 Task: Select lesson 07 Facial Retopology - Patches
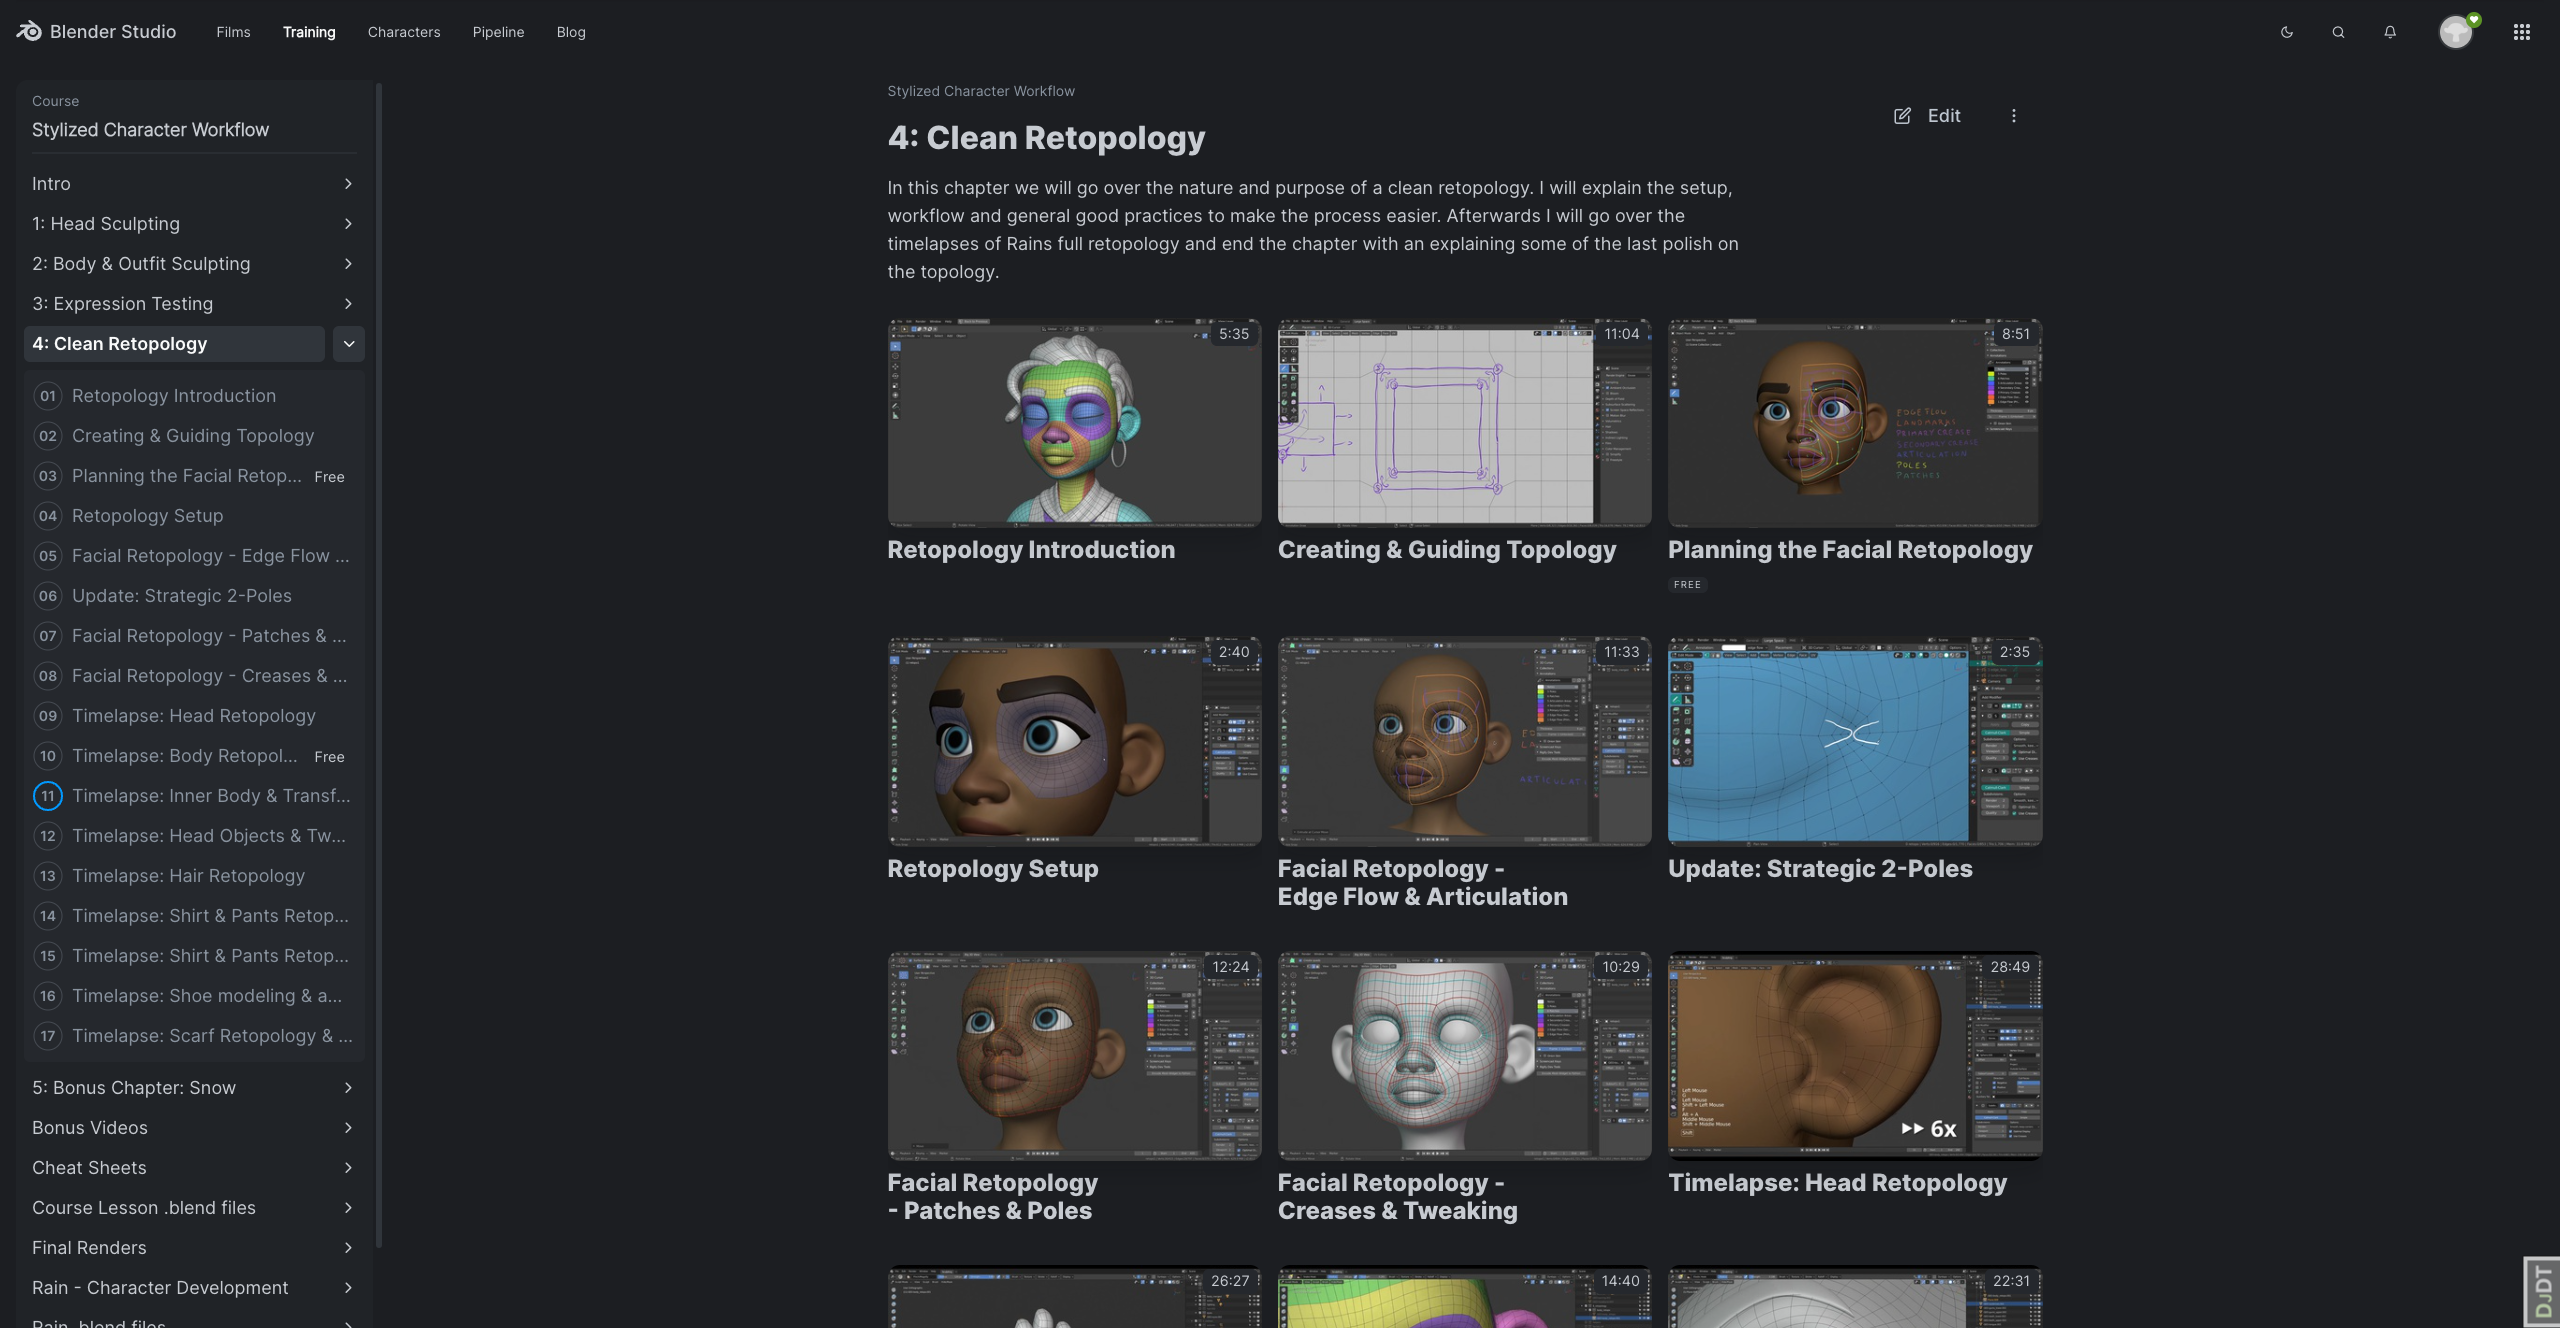[193, 636]
